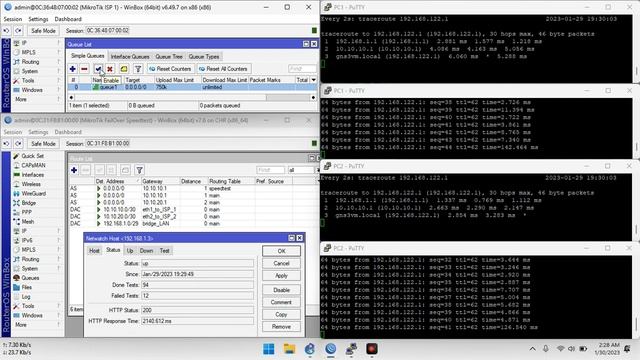Add a new simple queue with plus icon

click(73, 69)
